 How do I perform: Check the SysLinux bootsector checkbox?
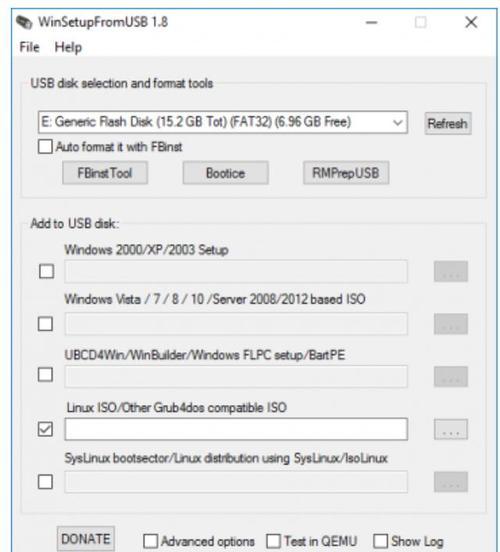pyautogui.click(x=45, y=482)
